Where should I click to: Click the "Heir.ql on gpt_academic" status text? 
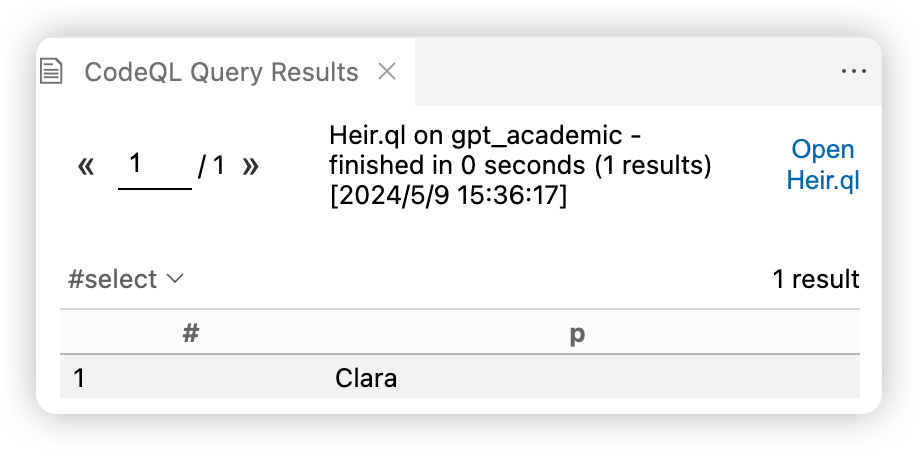pyautogui.click(x=475, y=136)
